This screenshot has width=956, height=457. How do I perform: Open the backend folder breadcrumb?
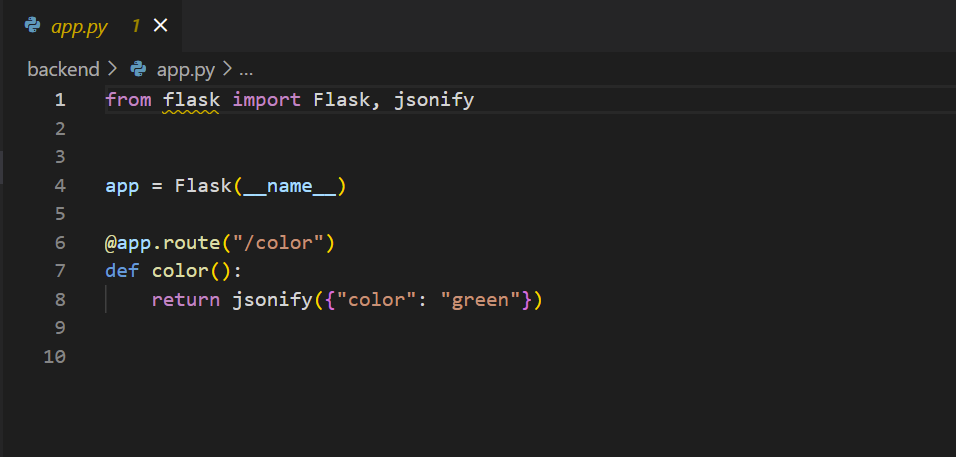click(x=63, y=70)
